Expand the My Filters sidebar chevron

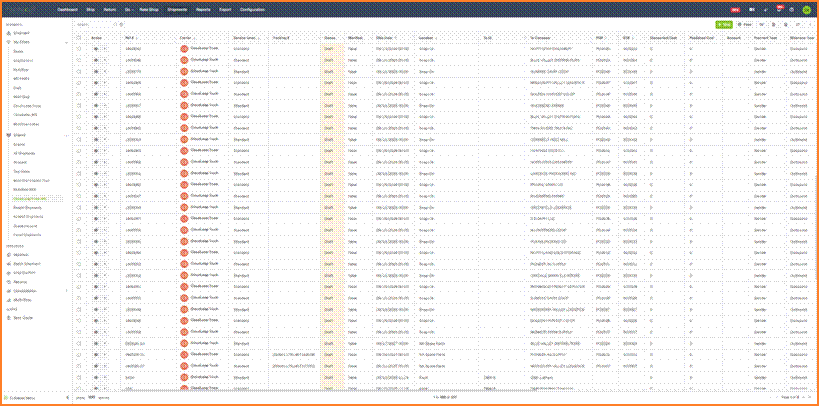(x=66, y=42)
